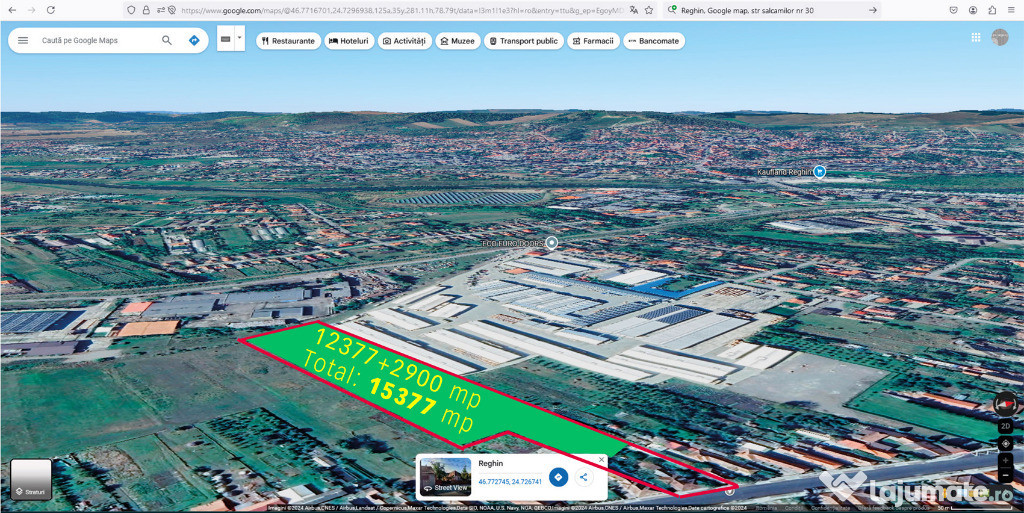Select the Hoteluri category chip
This screenshot has height=513, width=1024.
349,41
